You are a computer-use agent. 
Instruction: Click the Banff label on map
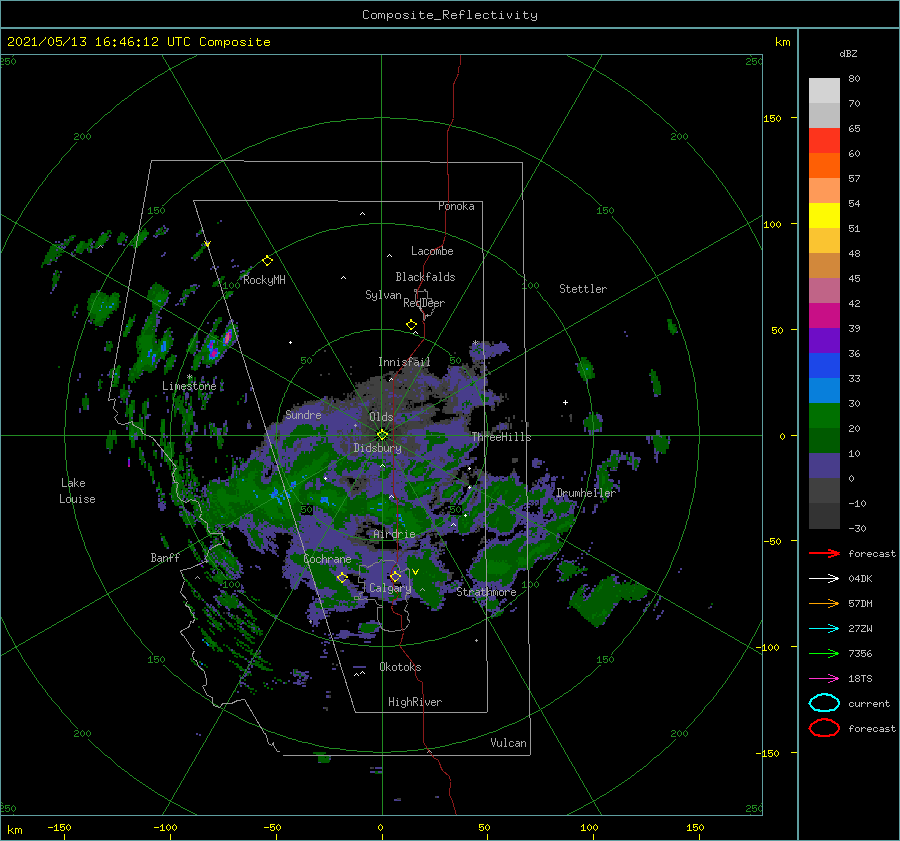[165, 557]
